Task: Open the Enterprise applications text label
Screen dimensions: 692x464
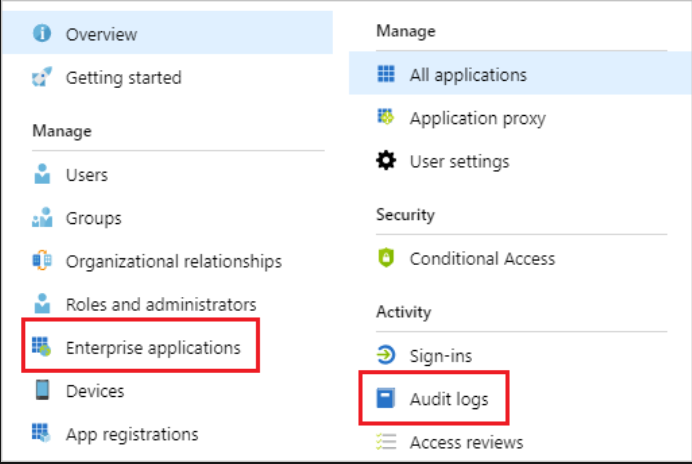Action: 153,348
